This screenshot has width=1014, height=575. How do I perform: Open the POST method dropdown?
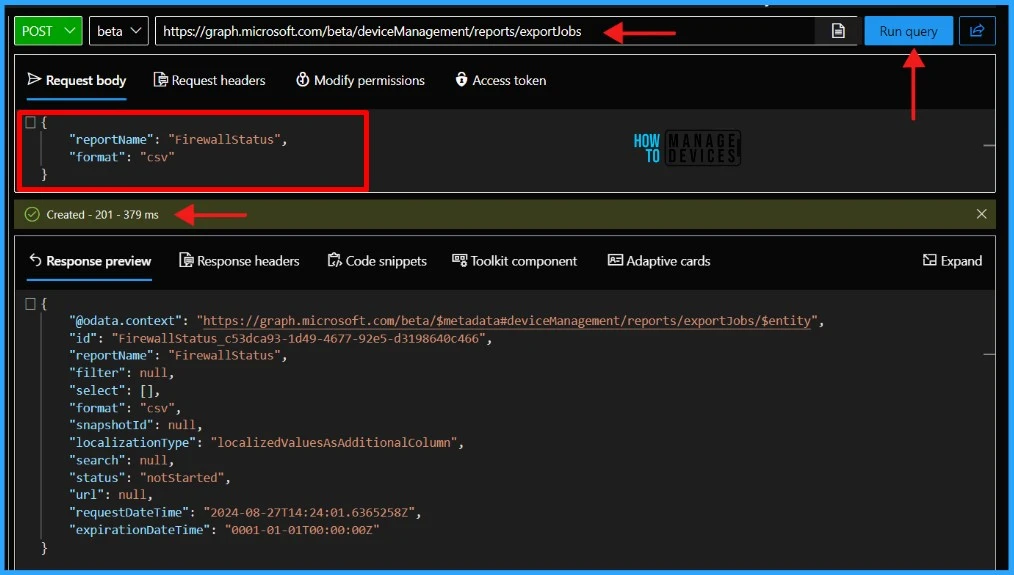[49, 31]
